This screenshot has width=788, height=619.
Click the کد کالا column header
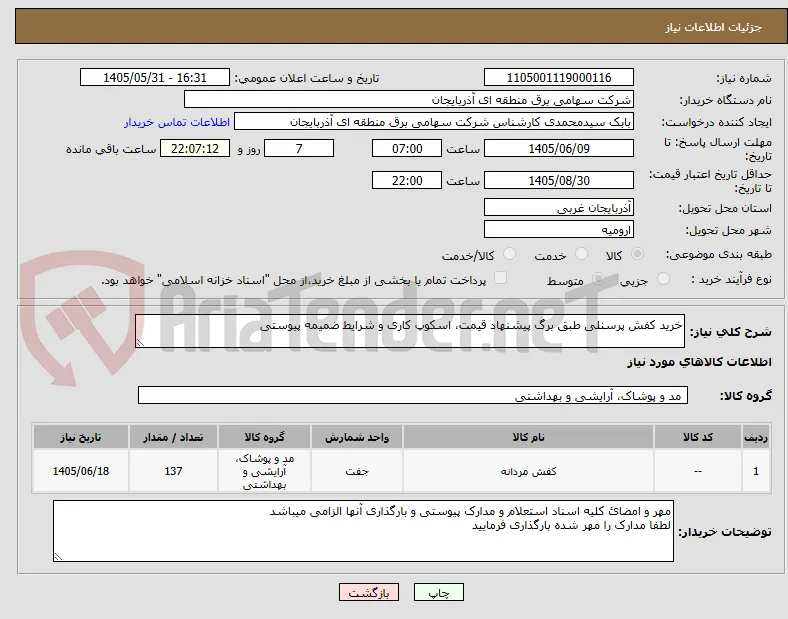(698, 437)
